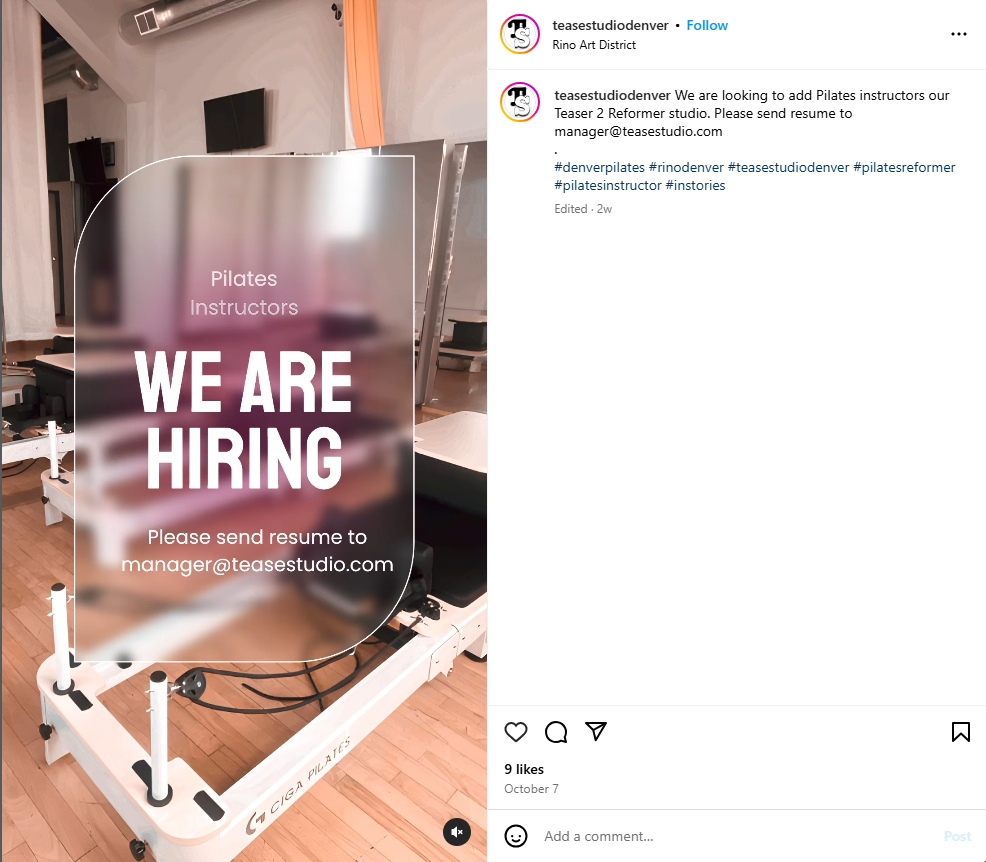Open the #rinodenver hashtag
The width and height of the screenshot is (986, 862).
click(x=686, y=167)
